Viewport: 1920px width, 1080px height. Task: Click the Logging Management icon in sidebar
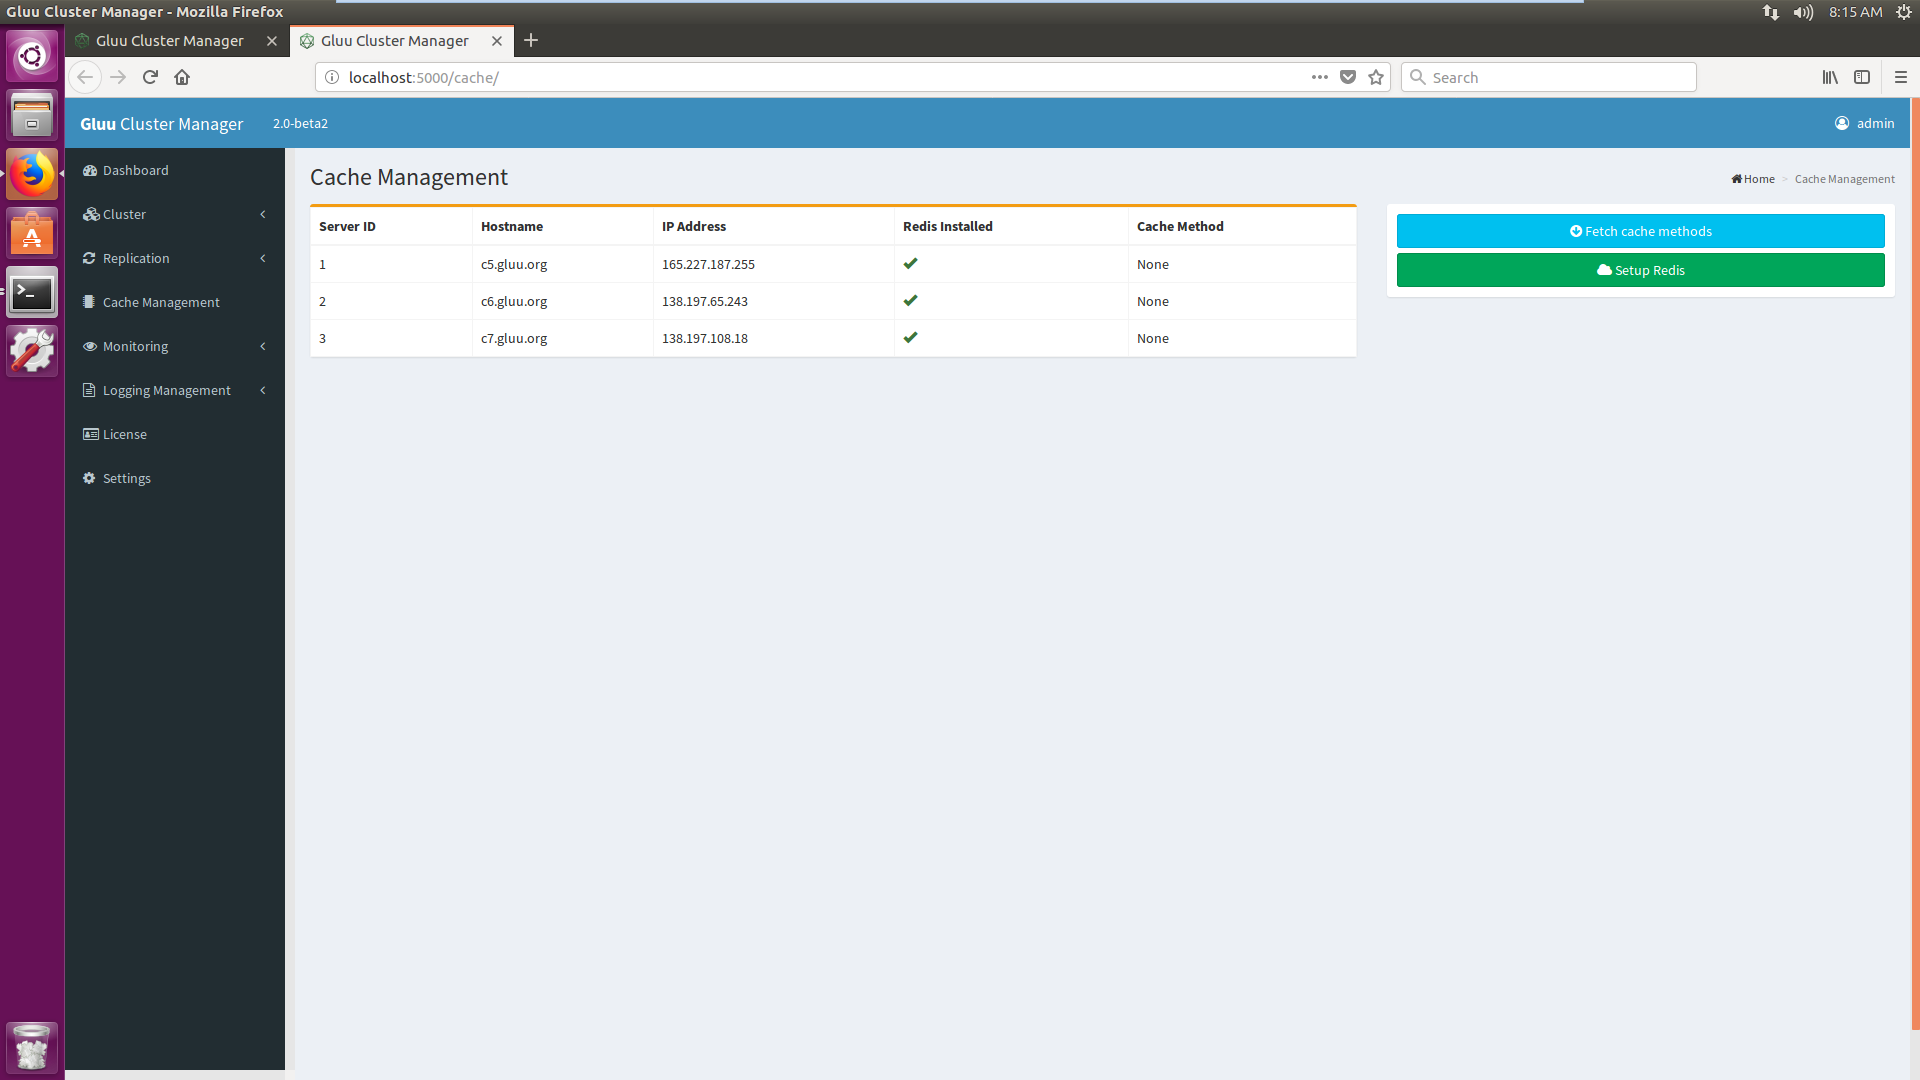click(x=90, y=389)
